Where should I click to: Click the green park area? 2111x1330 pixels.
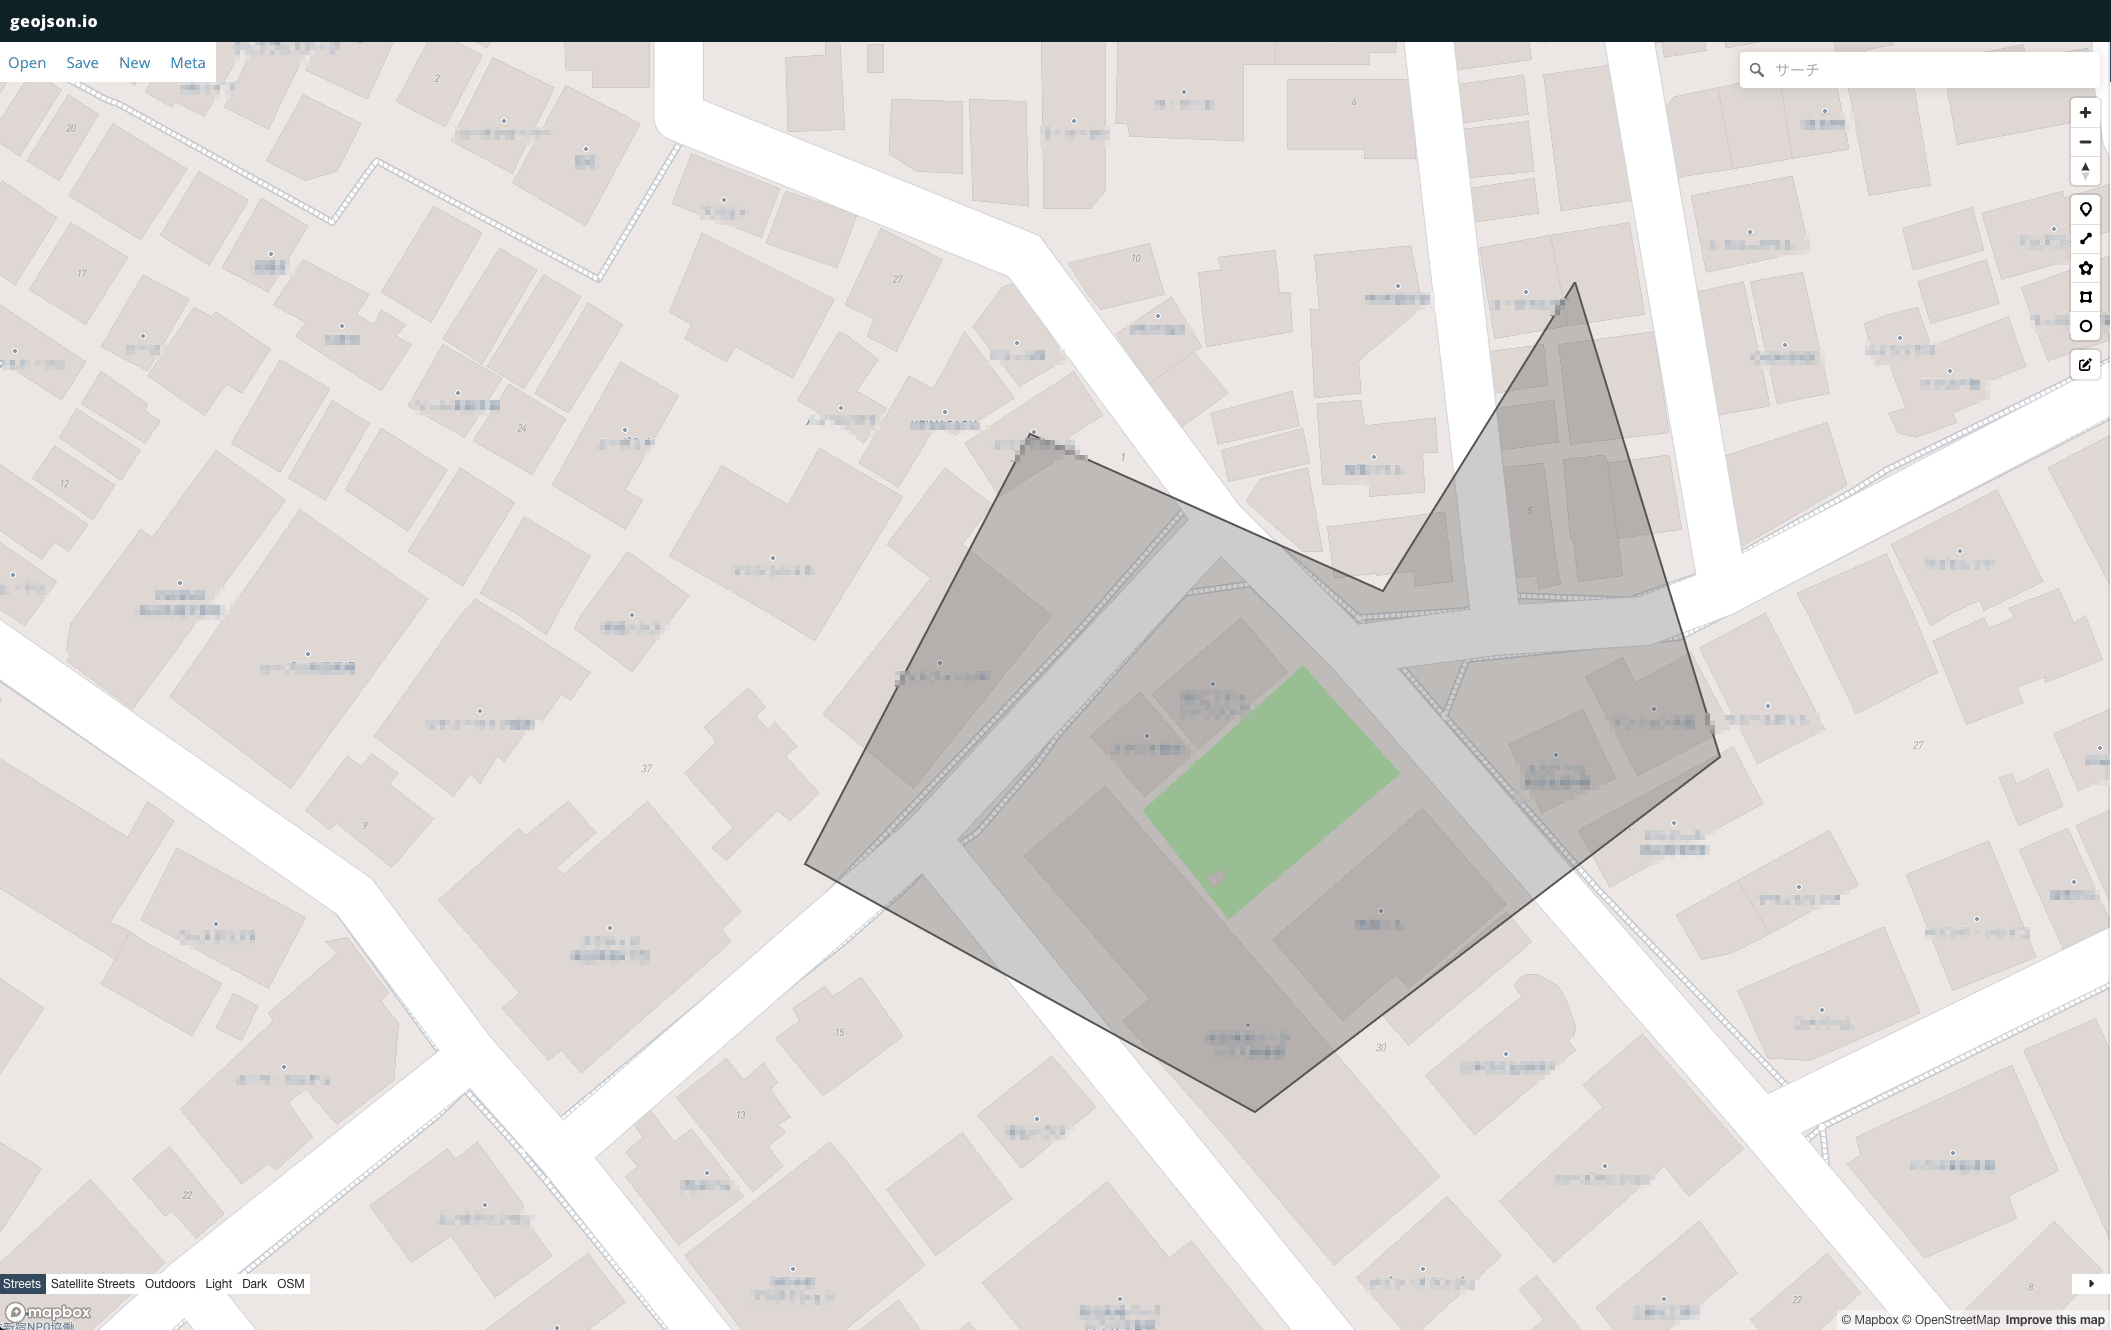(x=1271, y=792)
